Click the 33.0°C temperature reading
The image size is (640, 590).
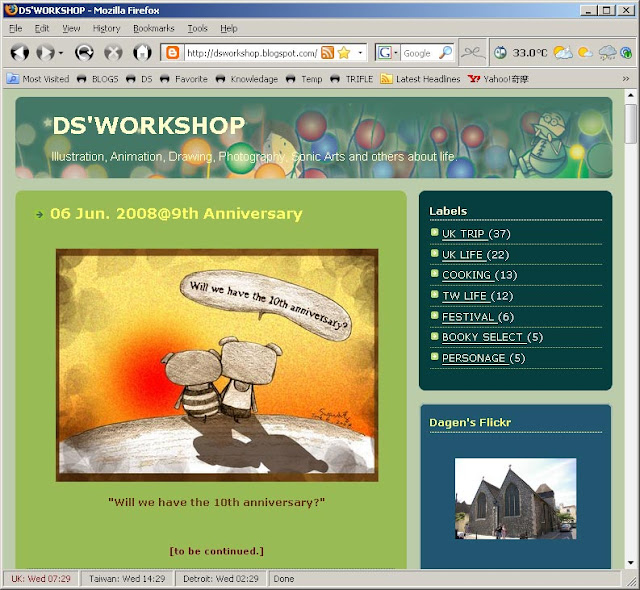tap(529, 53)
